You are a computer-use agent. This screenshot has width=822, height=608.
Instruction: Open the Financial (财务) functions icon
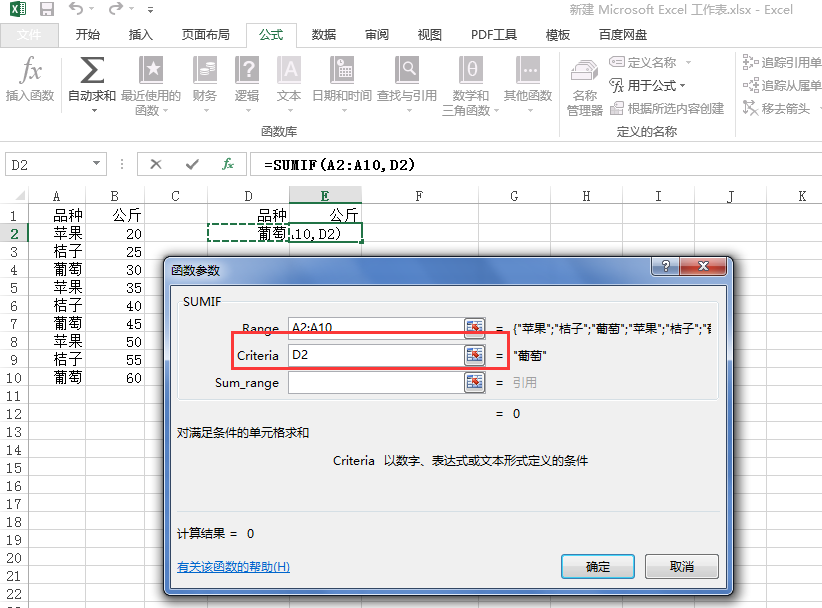(204, 70)
